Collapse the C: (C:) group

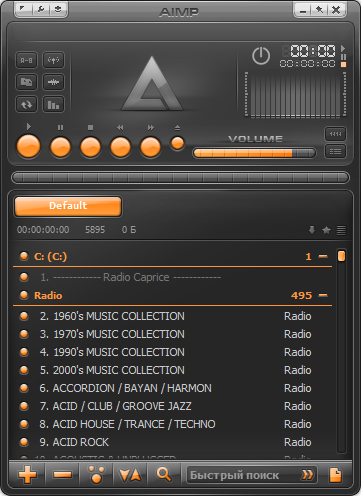point(323,256)
